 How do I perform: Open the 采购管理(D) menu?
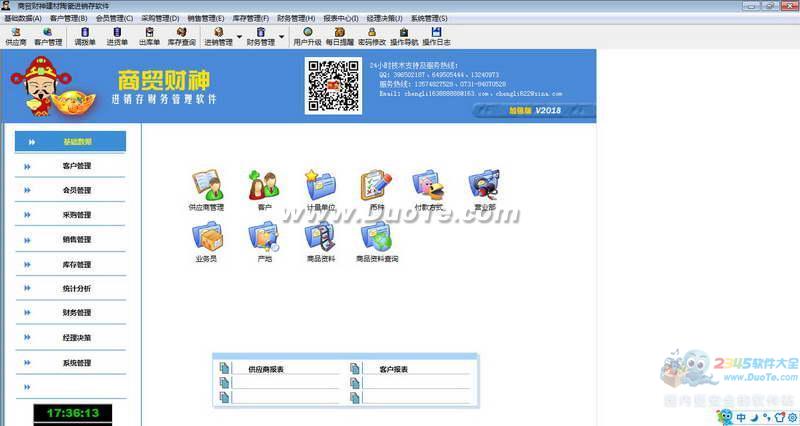pos(160,18)
